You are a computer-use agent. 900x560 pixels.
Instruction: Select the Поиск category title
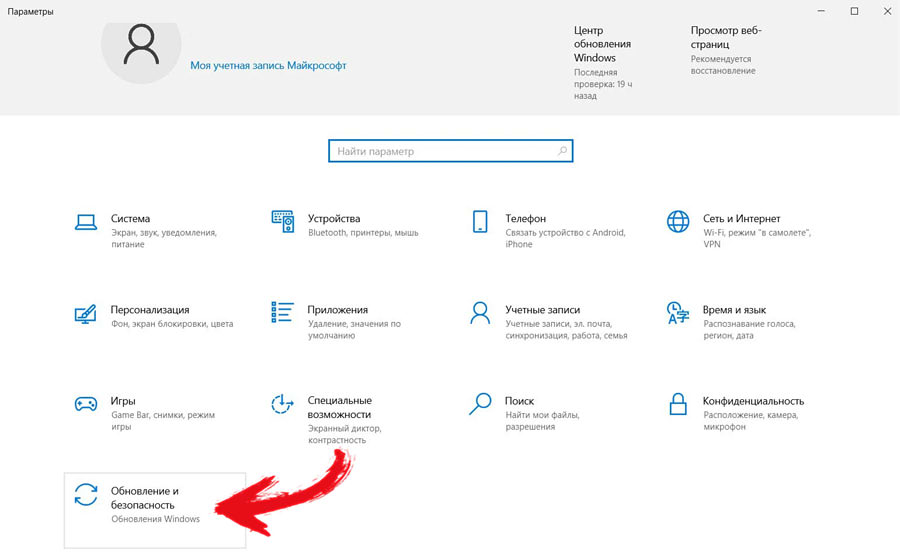tap(519, 401)
